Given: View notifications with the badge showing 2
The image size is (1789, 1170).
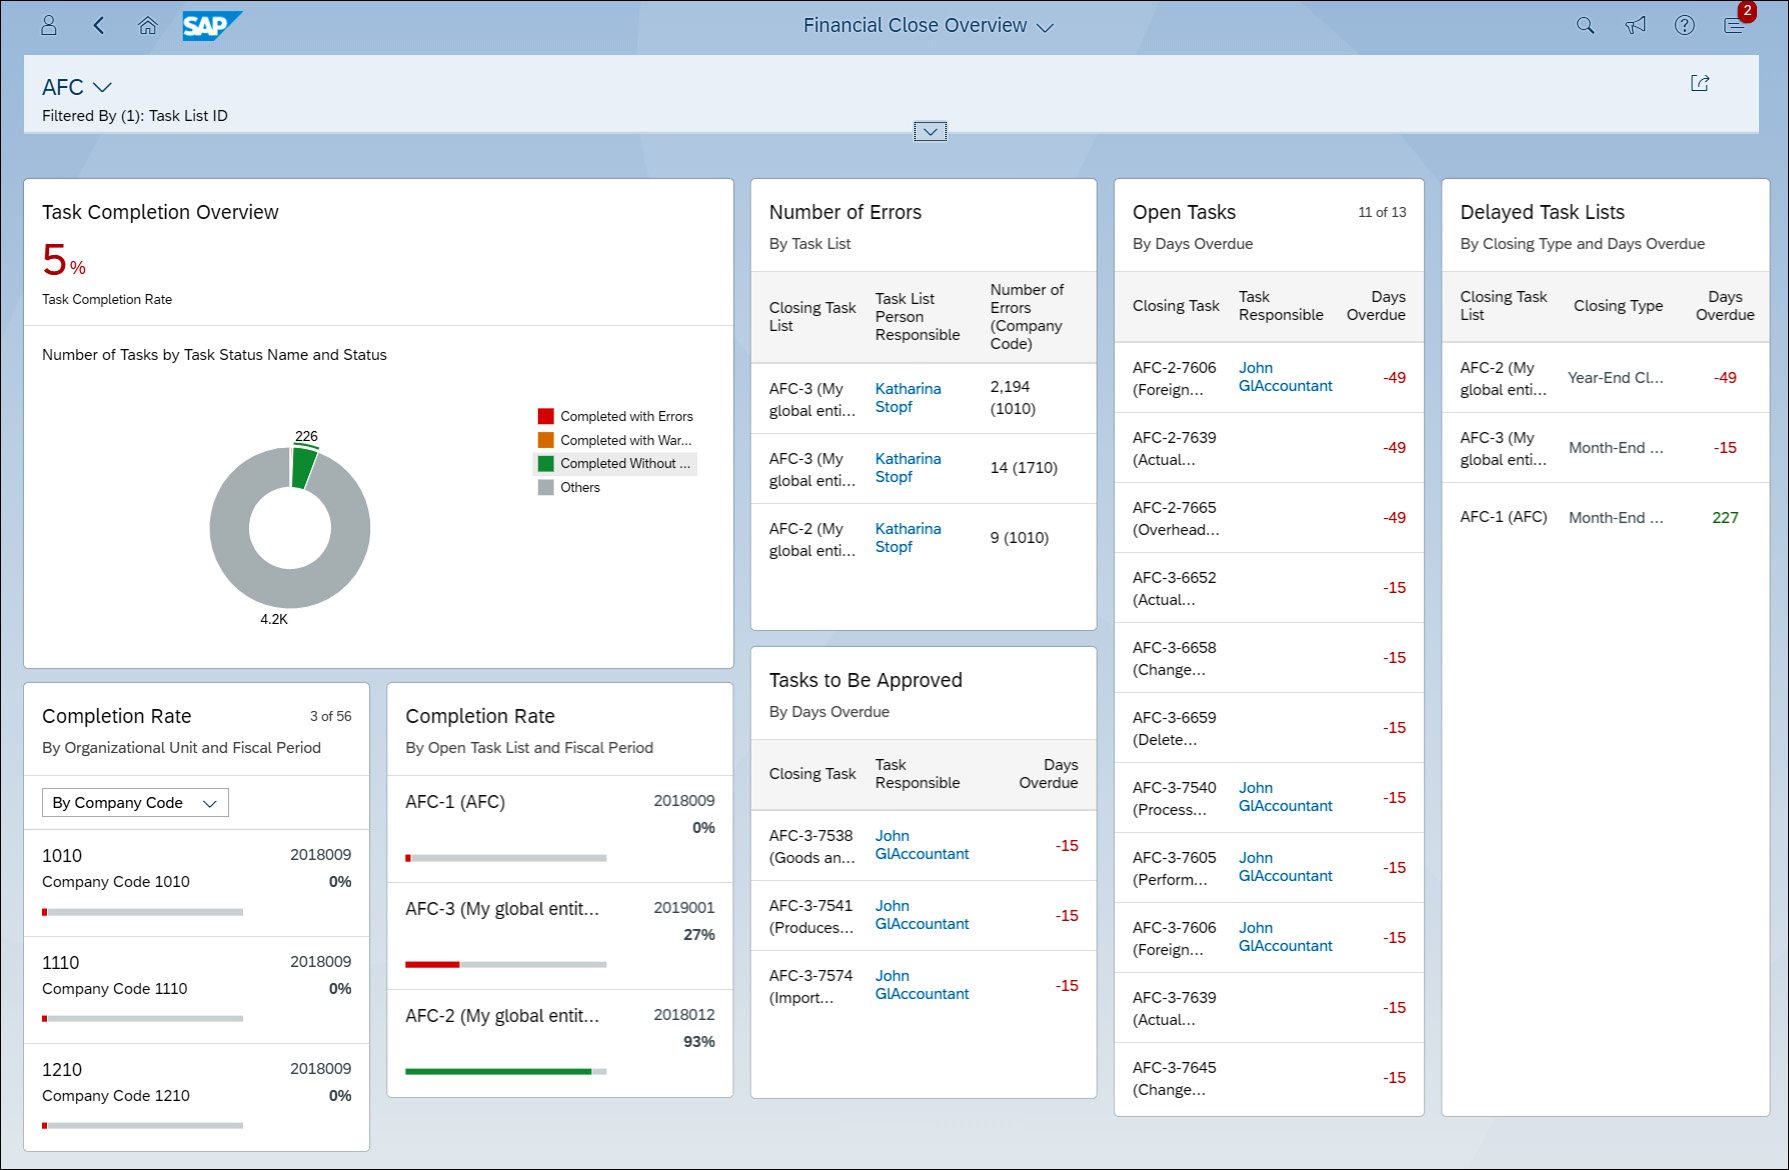Looking at the screenshot, I should click(x=1734, y=25).
